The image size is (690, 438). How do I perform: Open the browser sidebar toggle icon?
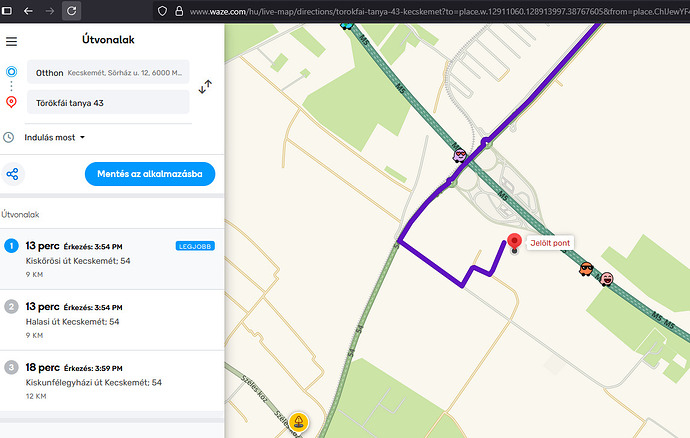click(7, 11)
